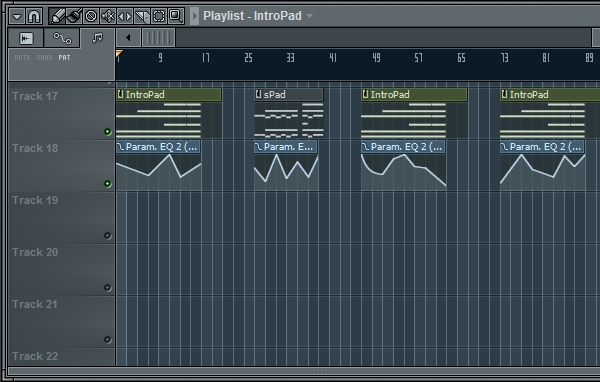Image resolution: width=600 pixels, height=382 pixels.
Task: Click the scroll-left arrow button
Action: click(128, 38)
